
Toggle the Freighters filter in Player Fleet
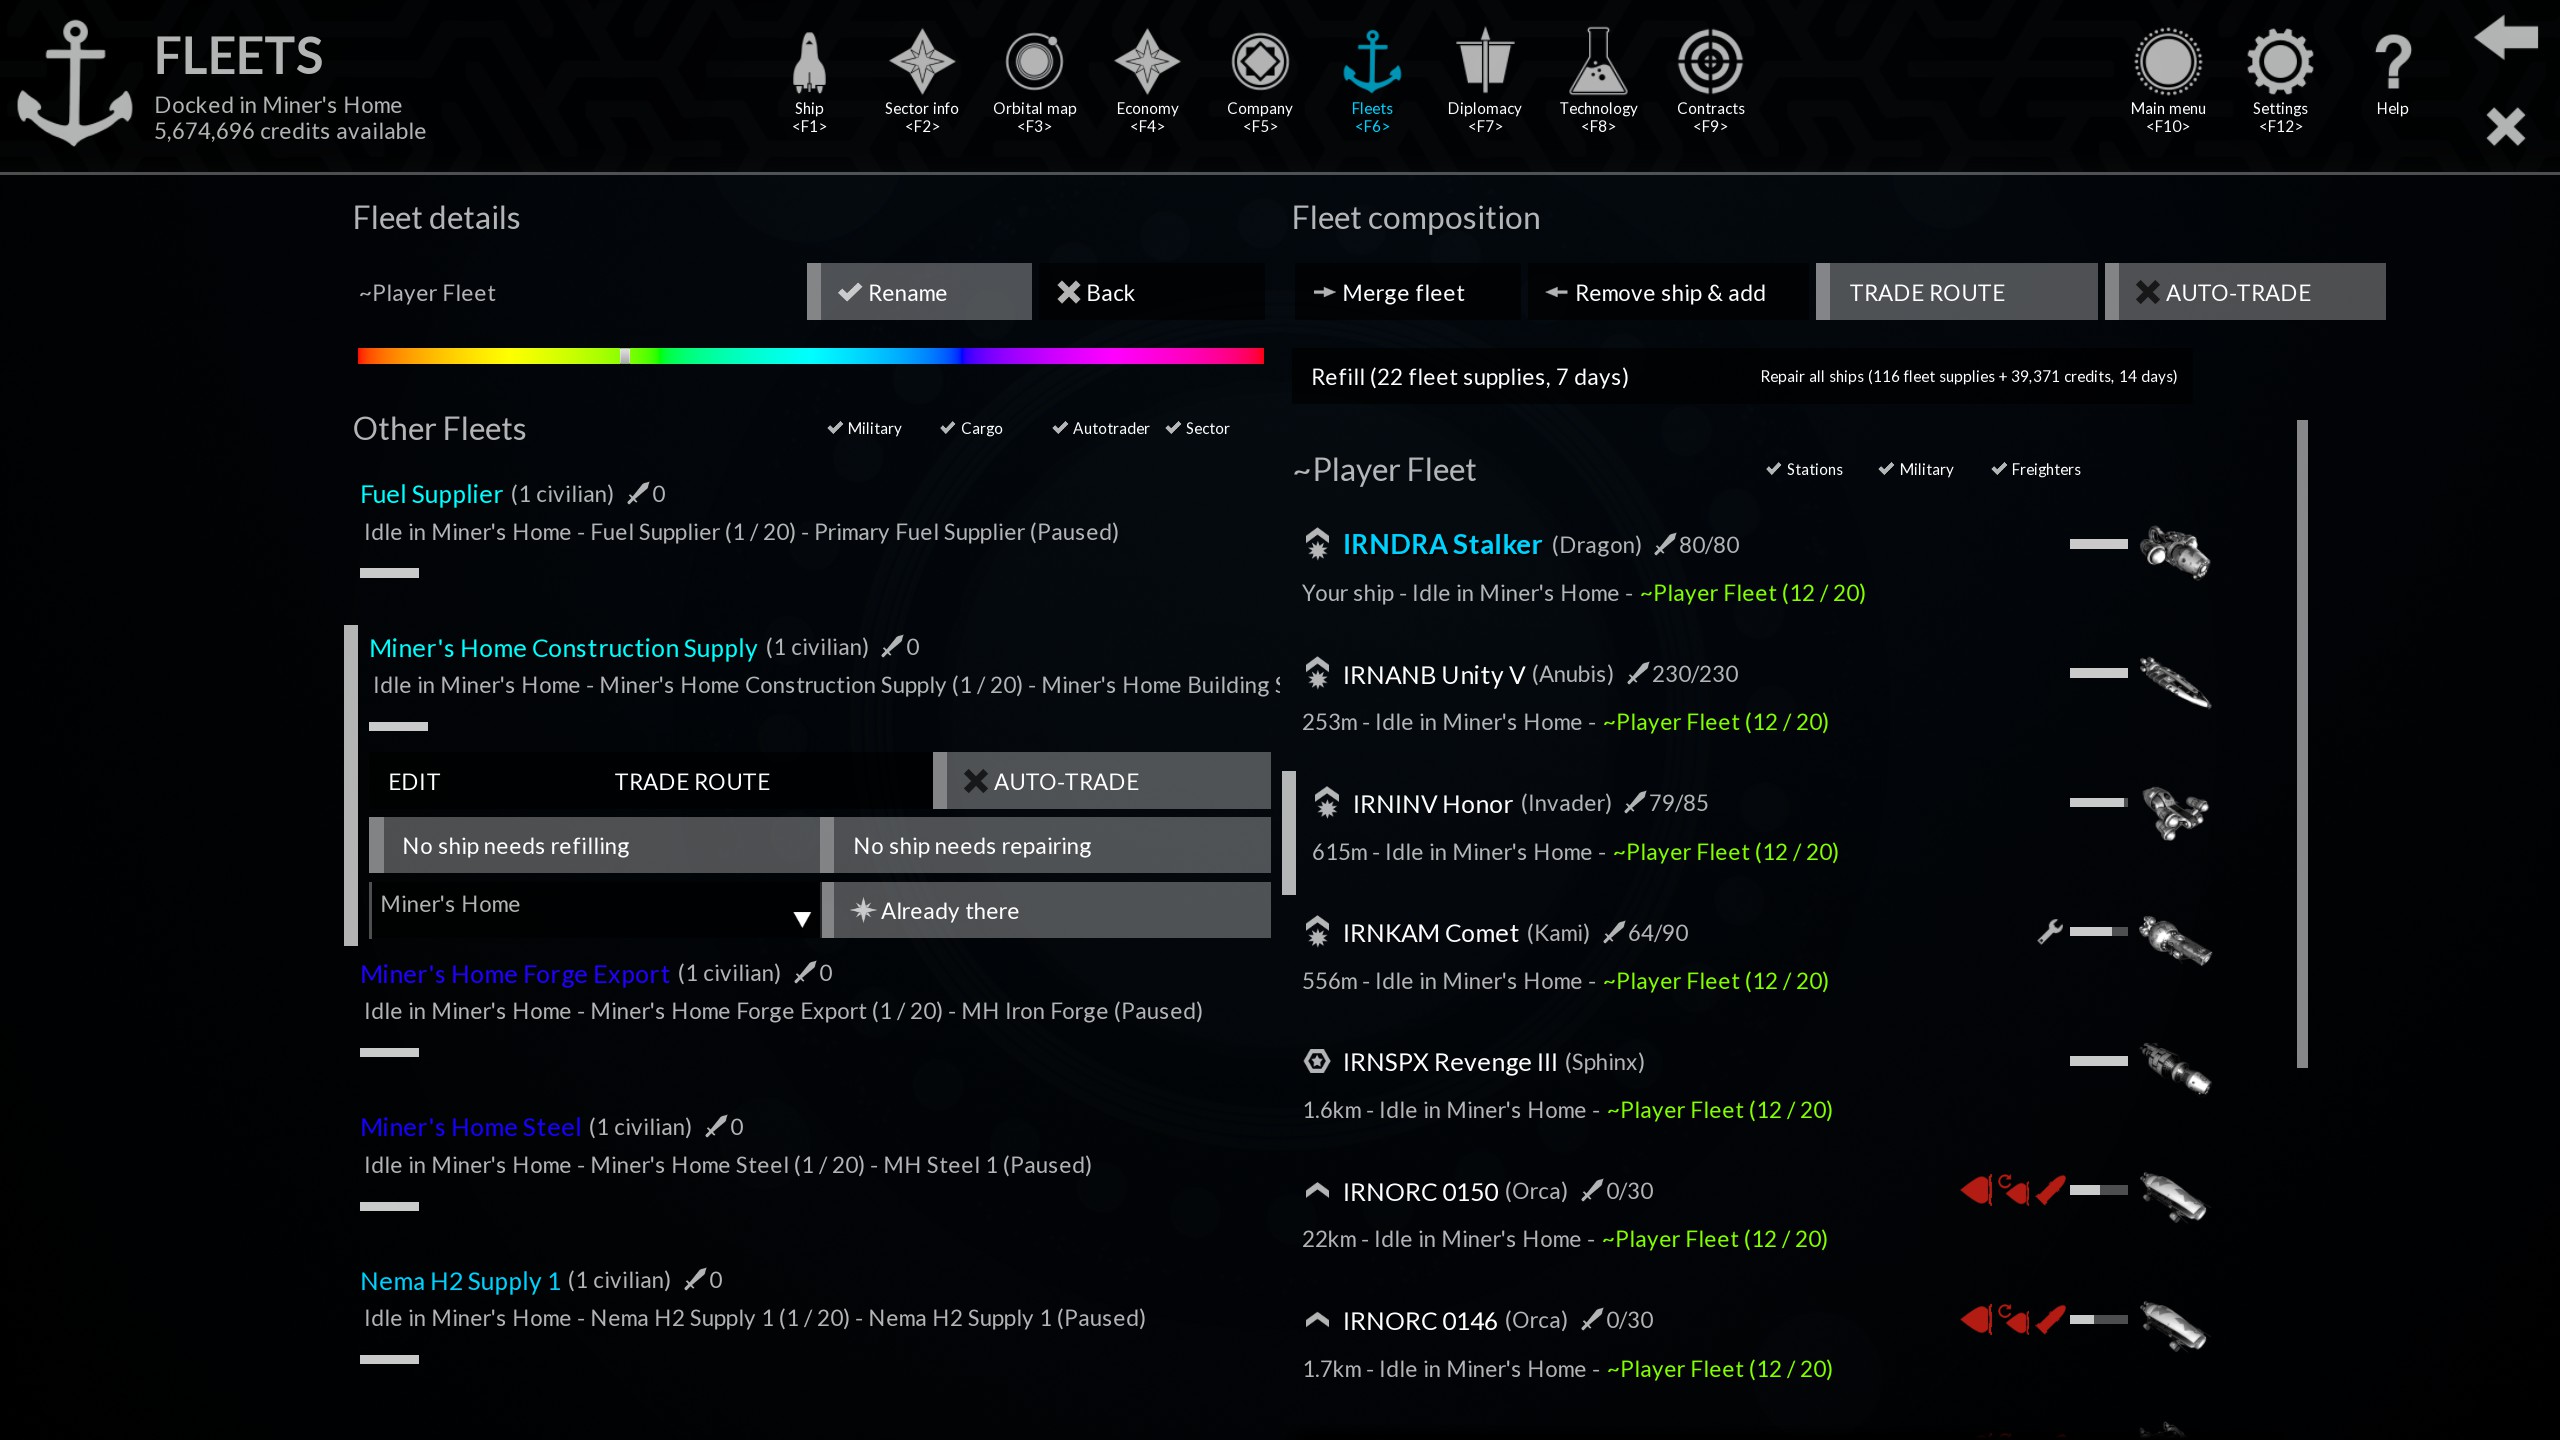(x=2035, y=469)
